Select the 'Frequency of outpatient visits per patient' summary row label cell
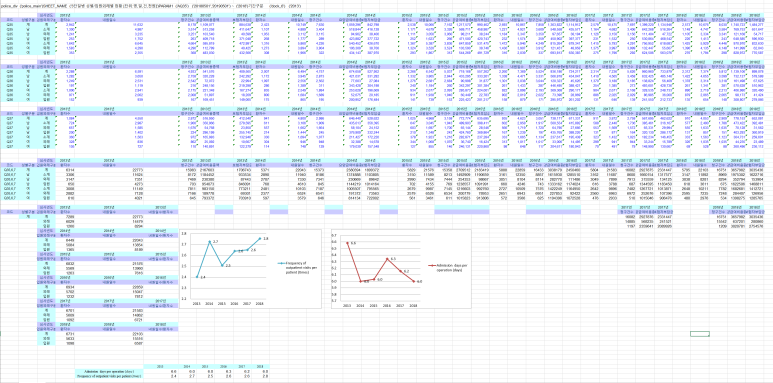 click(109, 376)
